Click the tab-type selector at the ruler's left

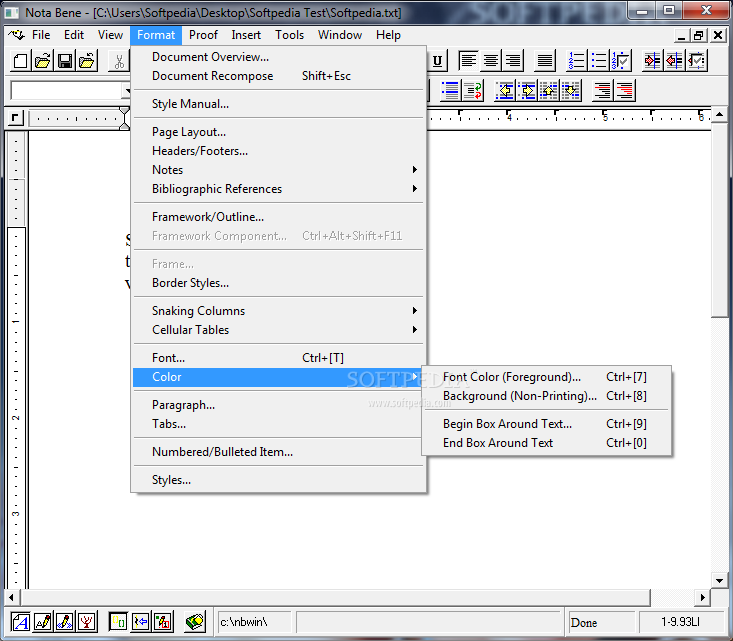(x=15, y=118)
